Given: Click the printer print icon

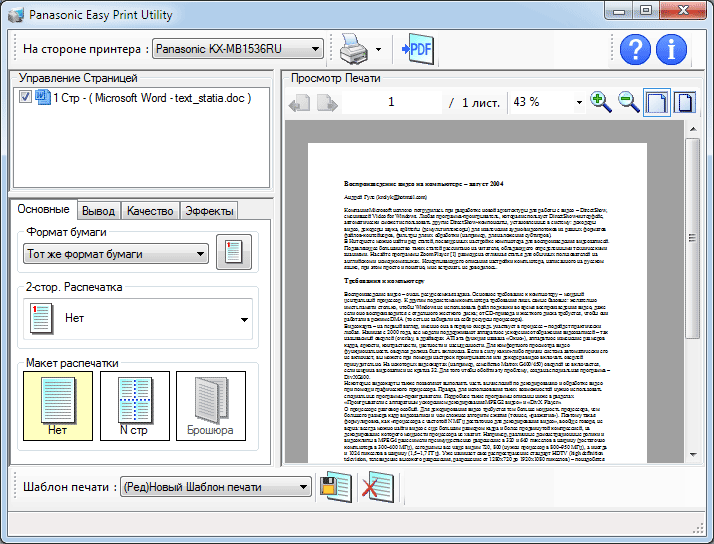Looking at the screenshot, I should coord(354,49).
